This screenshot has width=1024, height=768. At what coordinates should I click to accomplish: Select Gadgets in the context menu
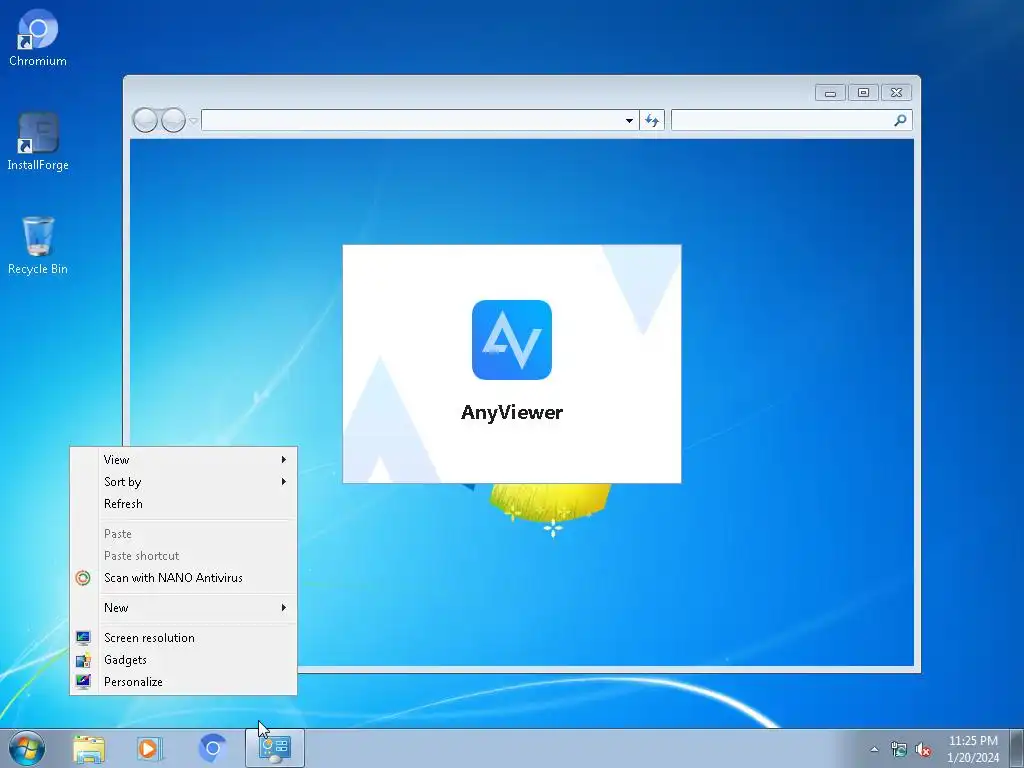click(184, 660)
